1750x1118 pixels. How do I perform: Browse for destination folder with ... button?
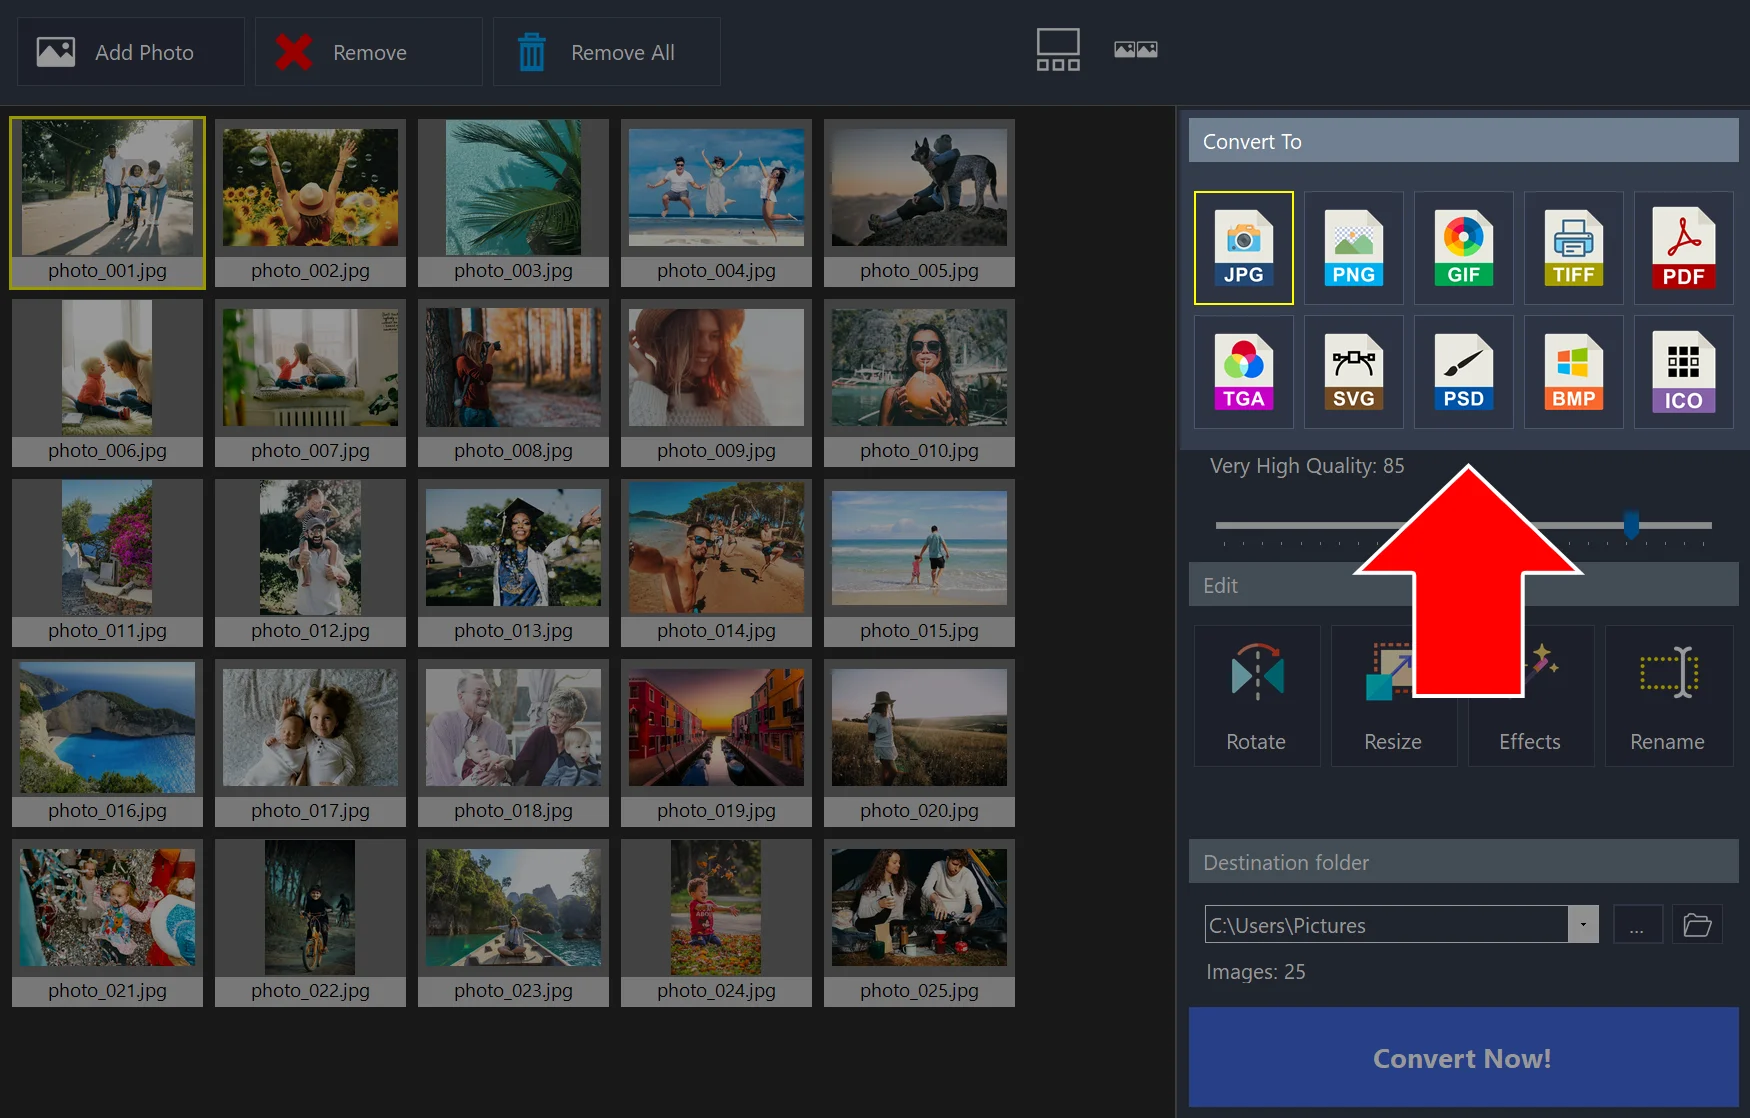pos(1637,925)
